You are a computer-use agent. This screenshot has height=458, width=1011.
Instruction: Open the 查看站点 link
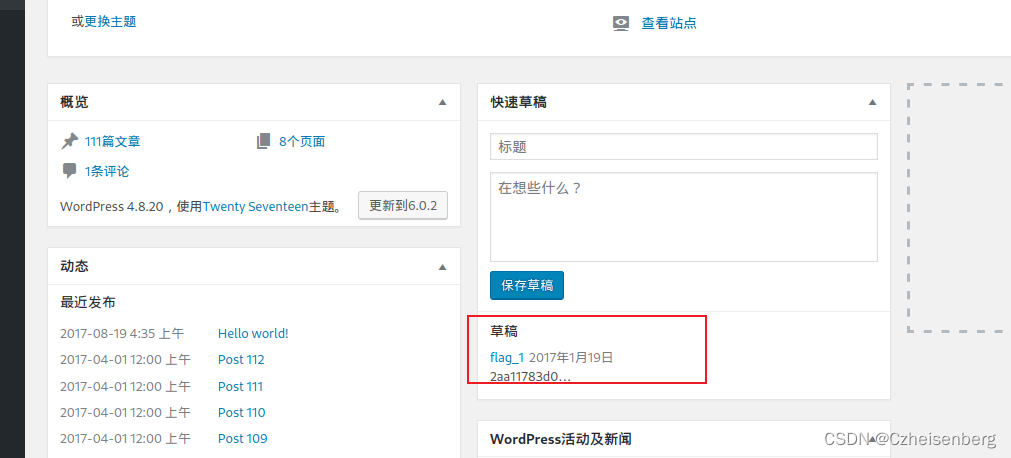669,24
